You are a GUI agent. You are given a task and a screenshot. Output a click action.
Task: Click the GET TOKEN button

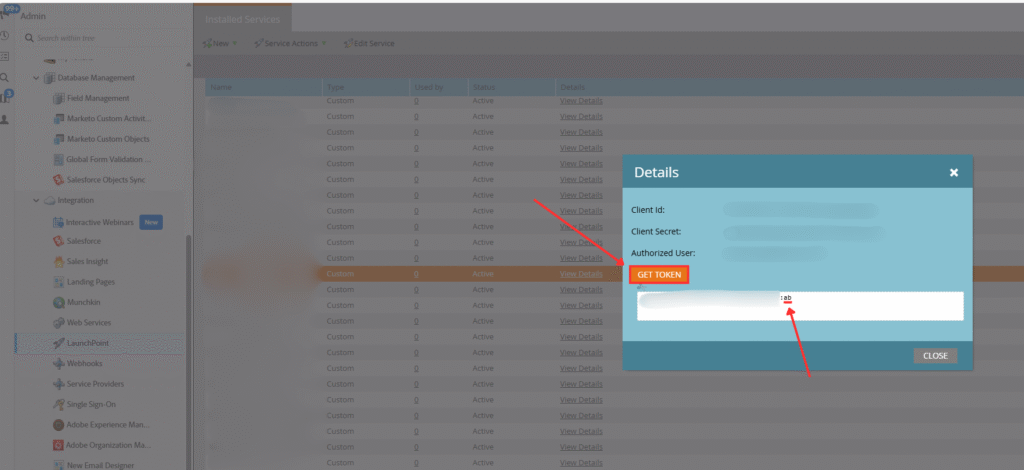659,275
